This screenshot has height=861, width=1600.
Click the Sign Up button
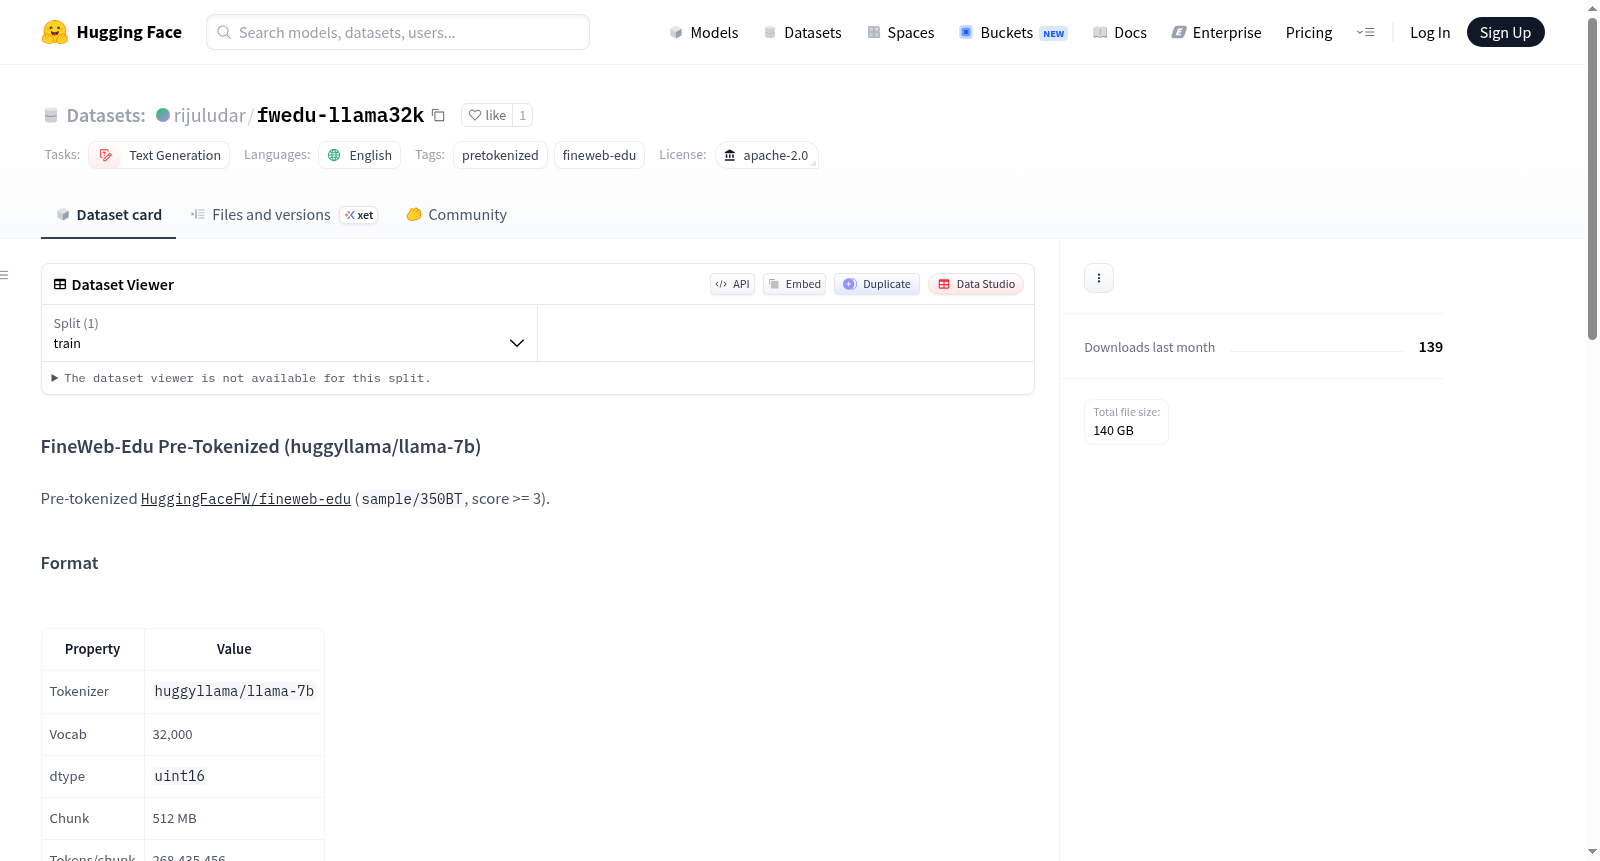pyautogui.click(x=1505, y=32)
